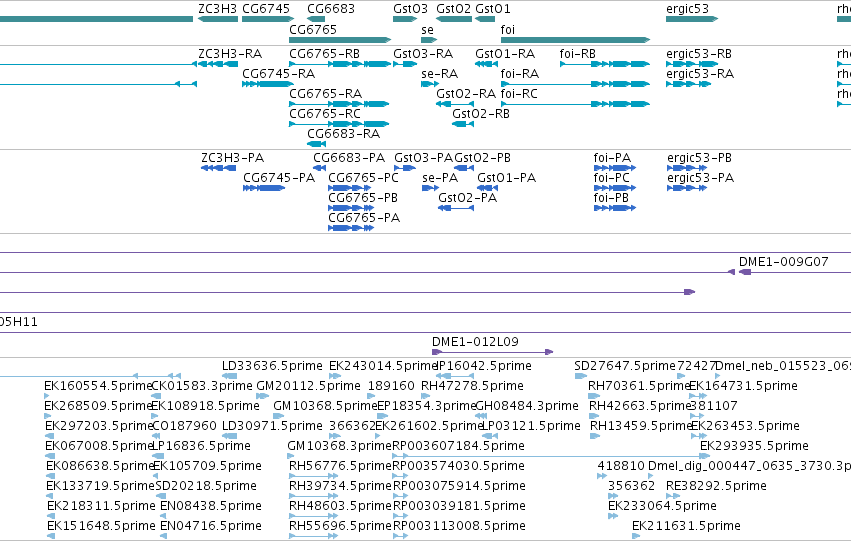Image resolution: width=851 pixels, height=541 pixels.
Task: Click the ergic53-RB transcript label
Action: click(699, 54)
